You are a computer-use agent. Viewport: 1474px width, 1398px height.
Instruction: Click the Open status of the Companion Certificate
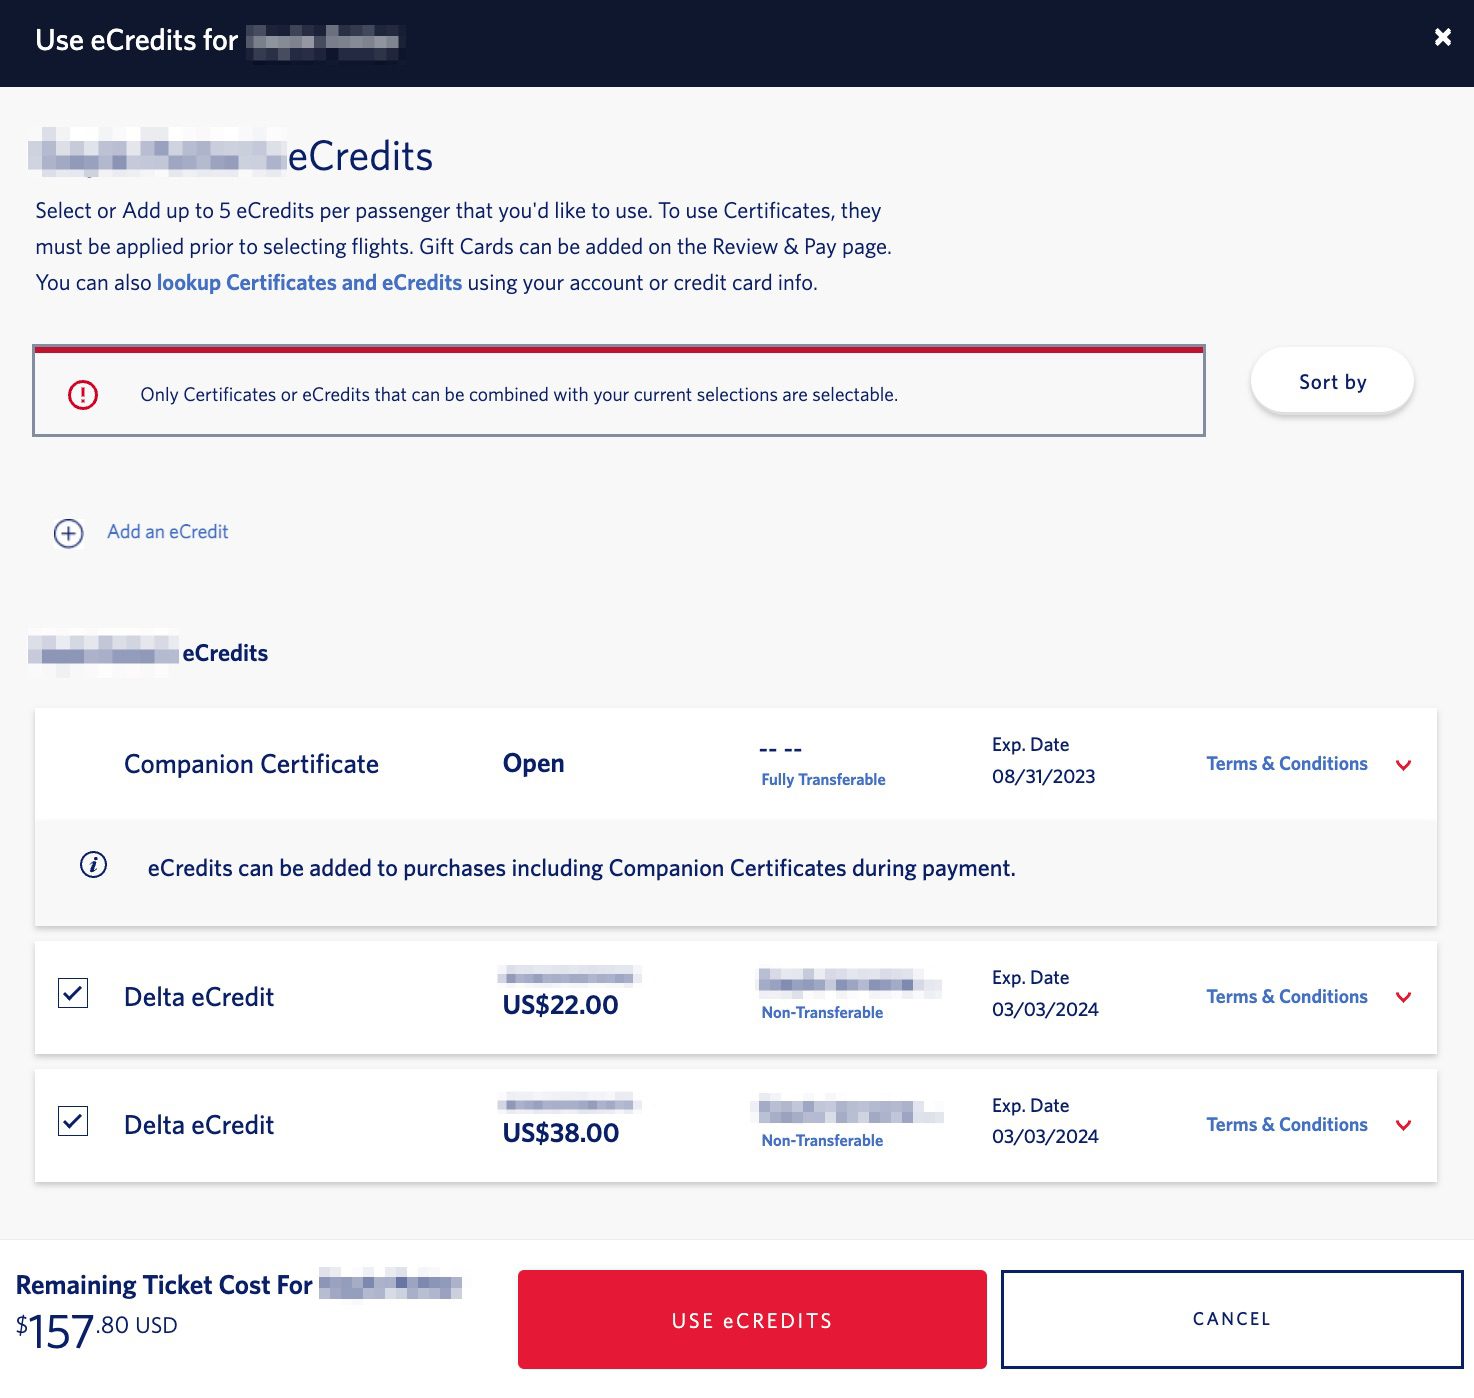point(534,763)
